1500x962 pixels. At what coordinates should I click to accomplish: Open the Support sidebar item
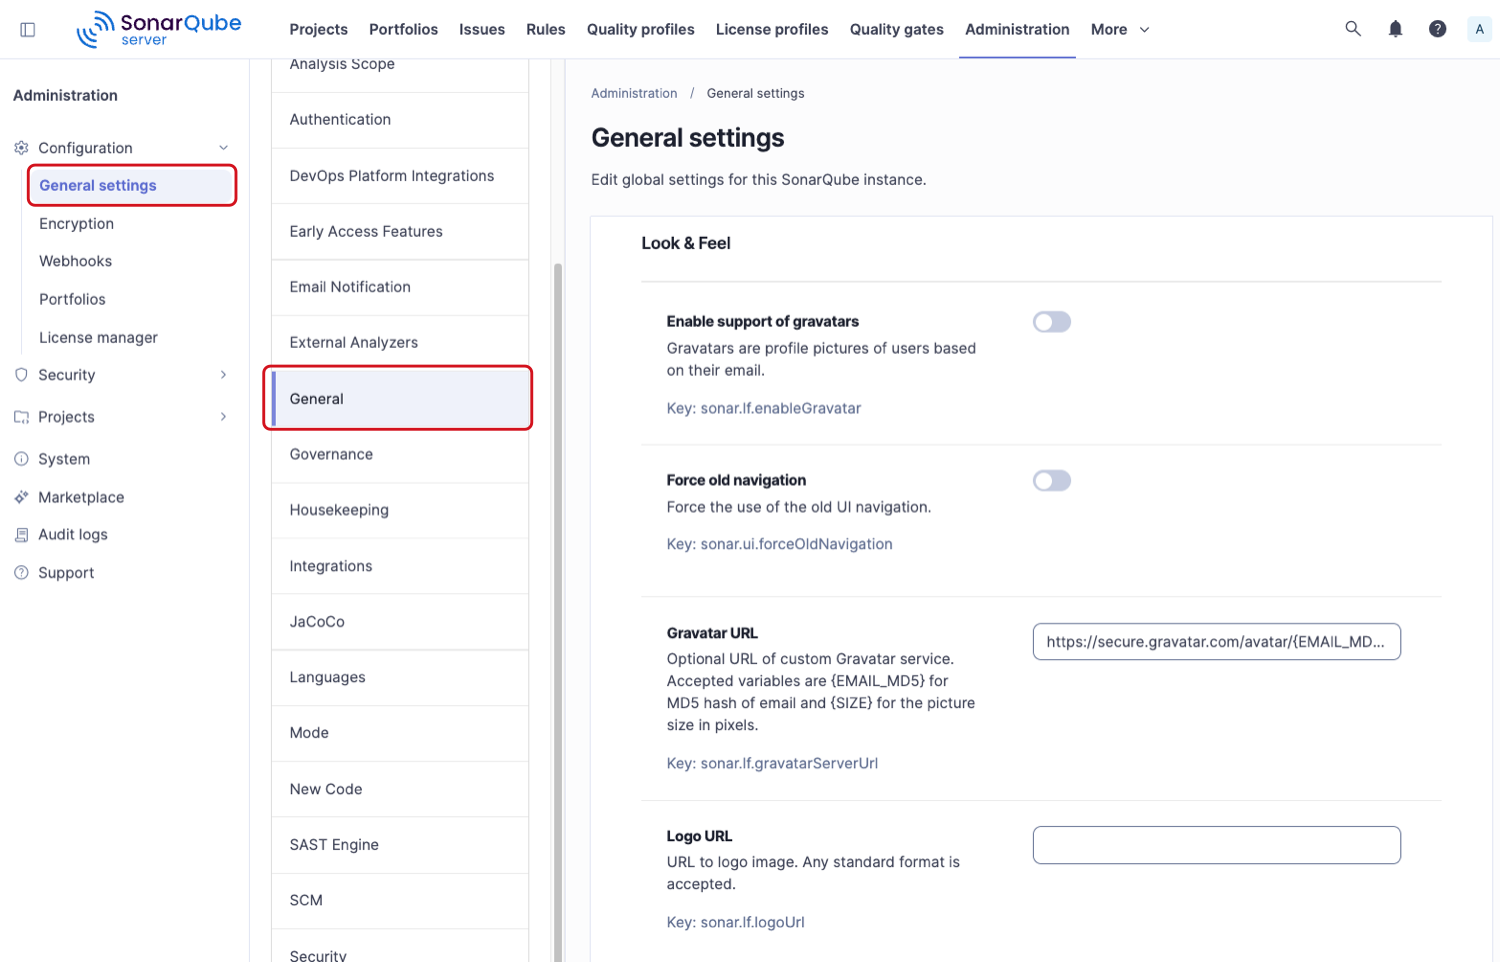coord(66,573)
